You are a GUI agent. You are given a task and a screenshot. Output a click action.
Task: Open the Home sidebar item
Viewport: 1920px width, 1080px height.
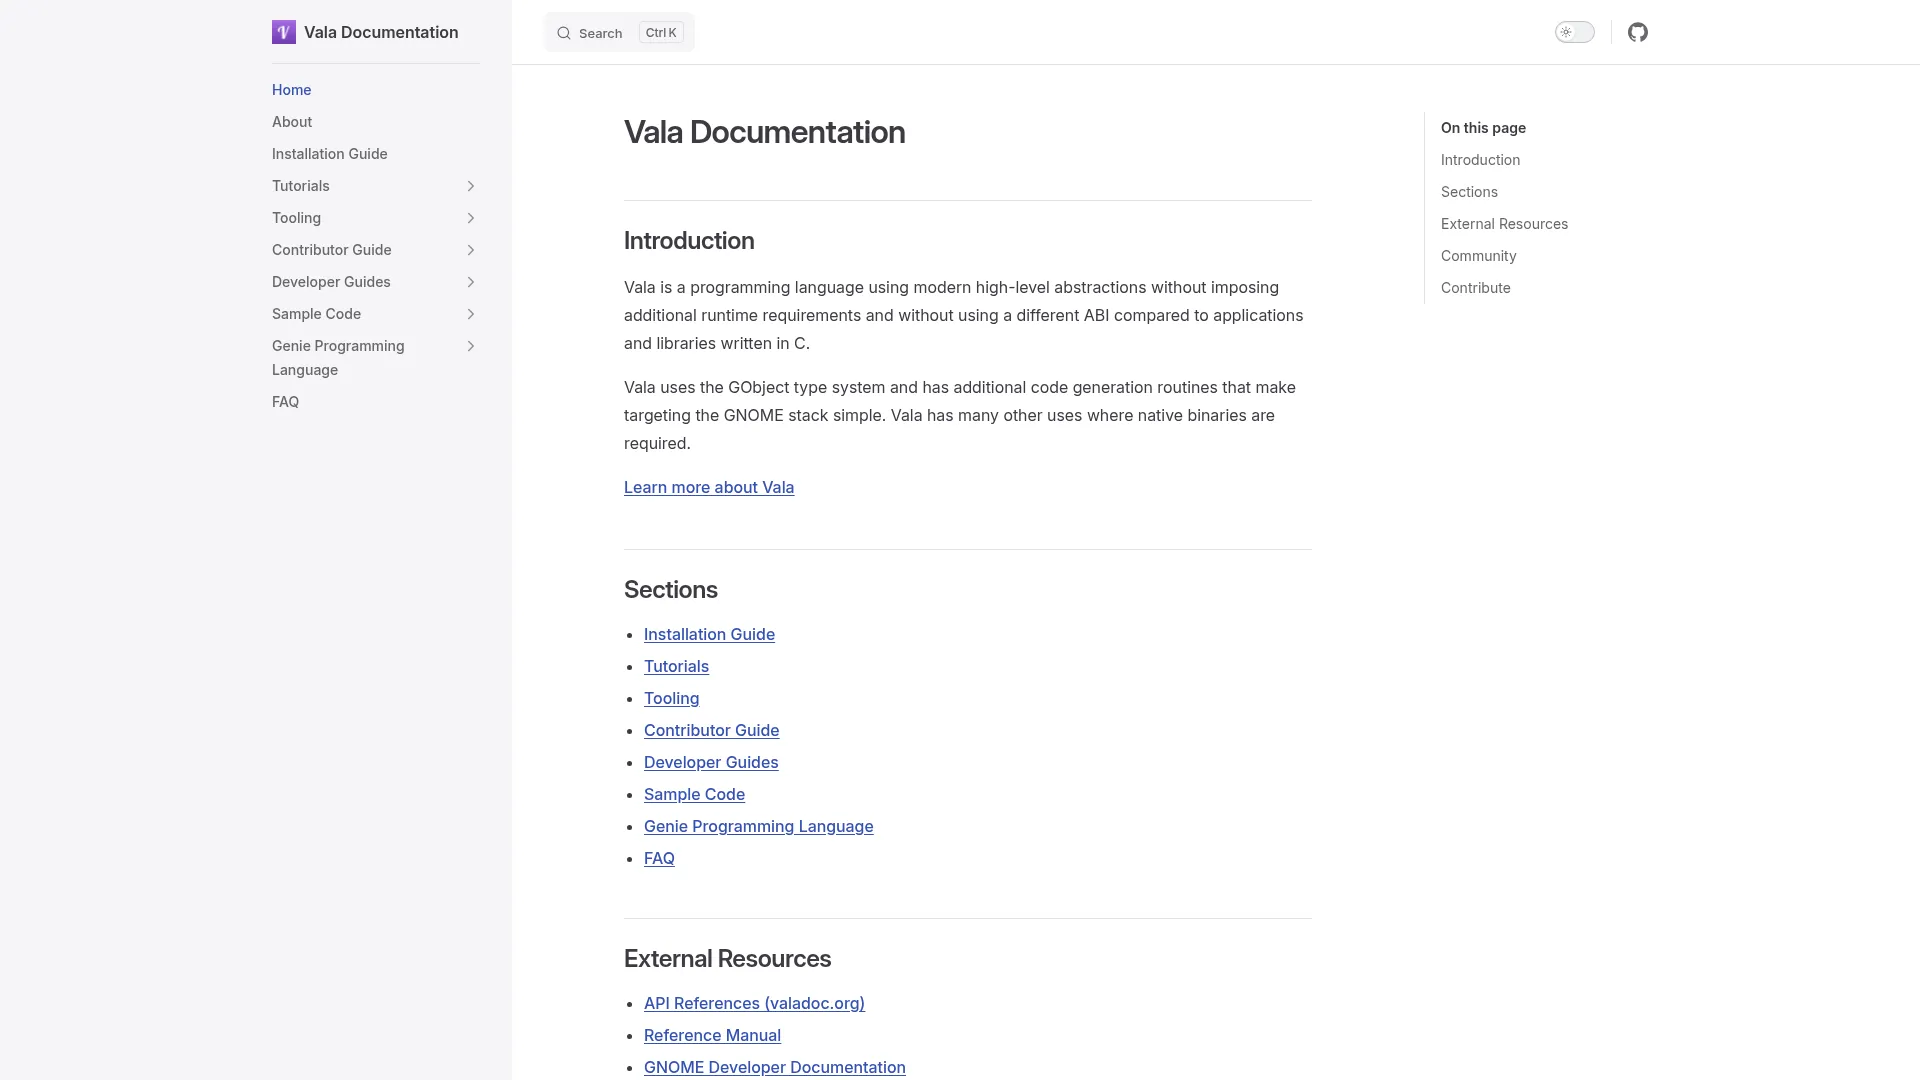pyautogui.click(x=291, y=90)
